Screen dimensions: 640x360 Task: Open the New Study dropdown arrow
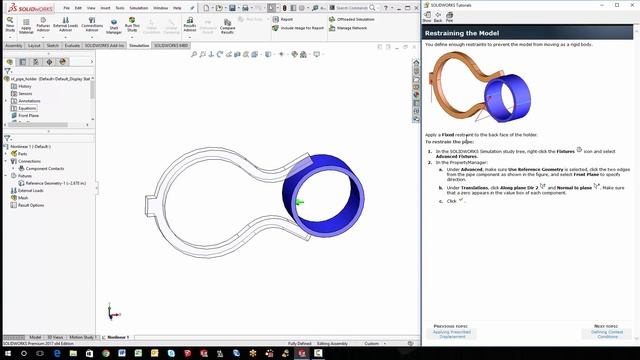[10, 37]
